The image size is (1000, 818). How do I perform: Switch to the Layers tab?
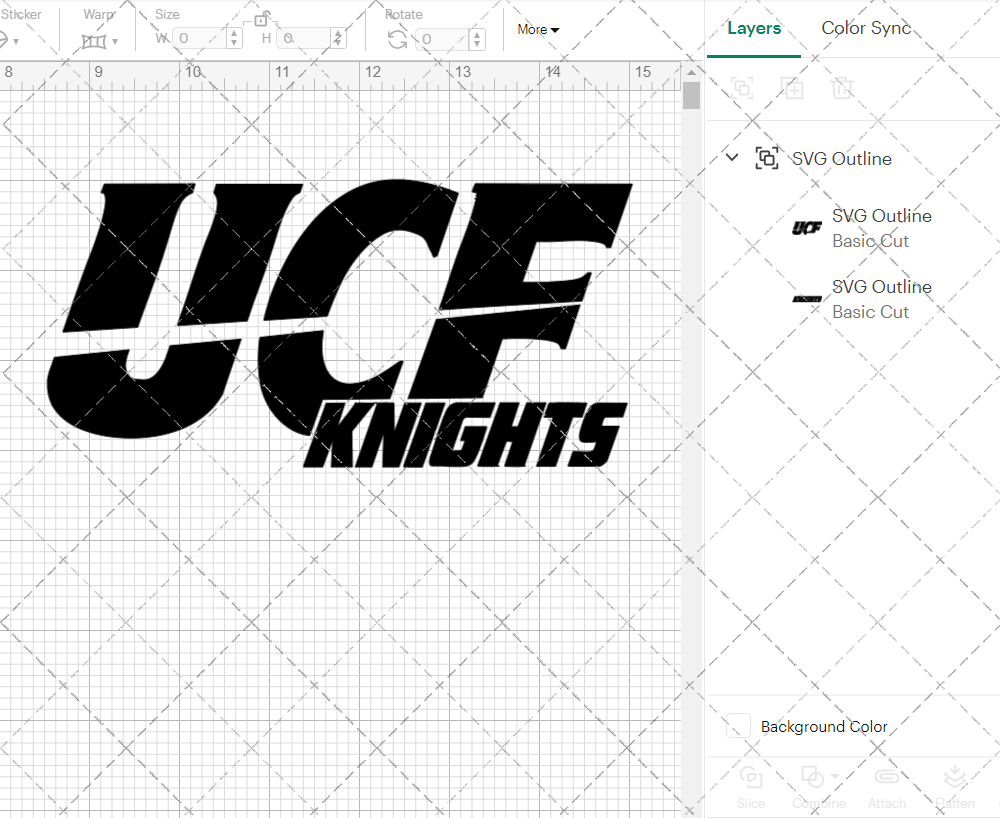pos(754,28)
